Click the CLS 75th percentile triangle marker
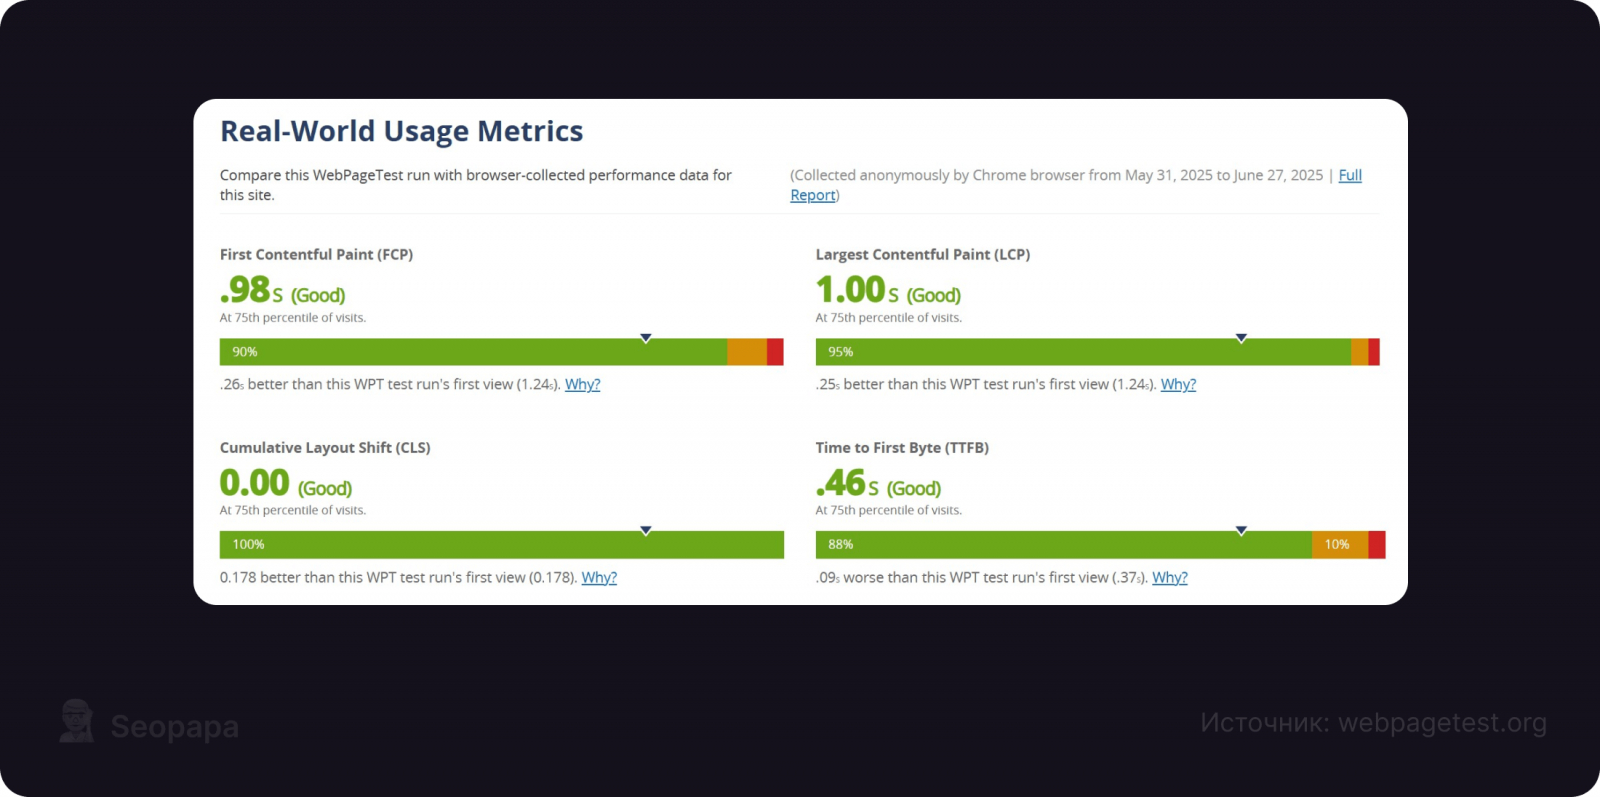The width and height of the screenshot is (1600, 797). tap(646, 531)
